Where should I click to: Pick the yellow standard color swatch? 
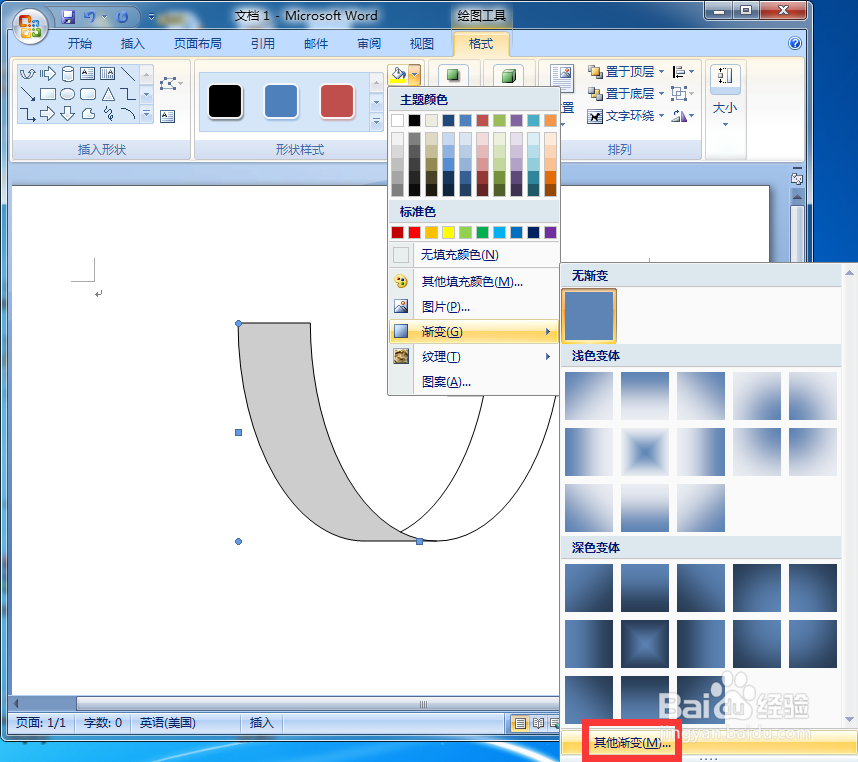click(448, 232)
